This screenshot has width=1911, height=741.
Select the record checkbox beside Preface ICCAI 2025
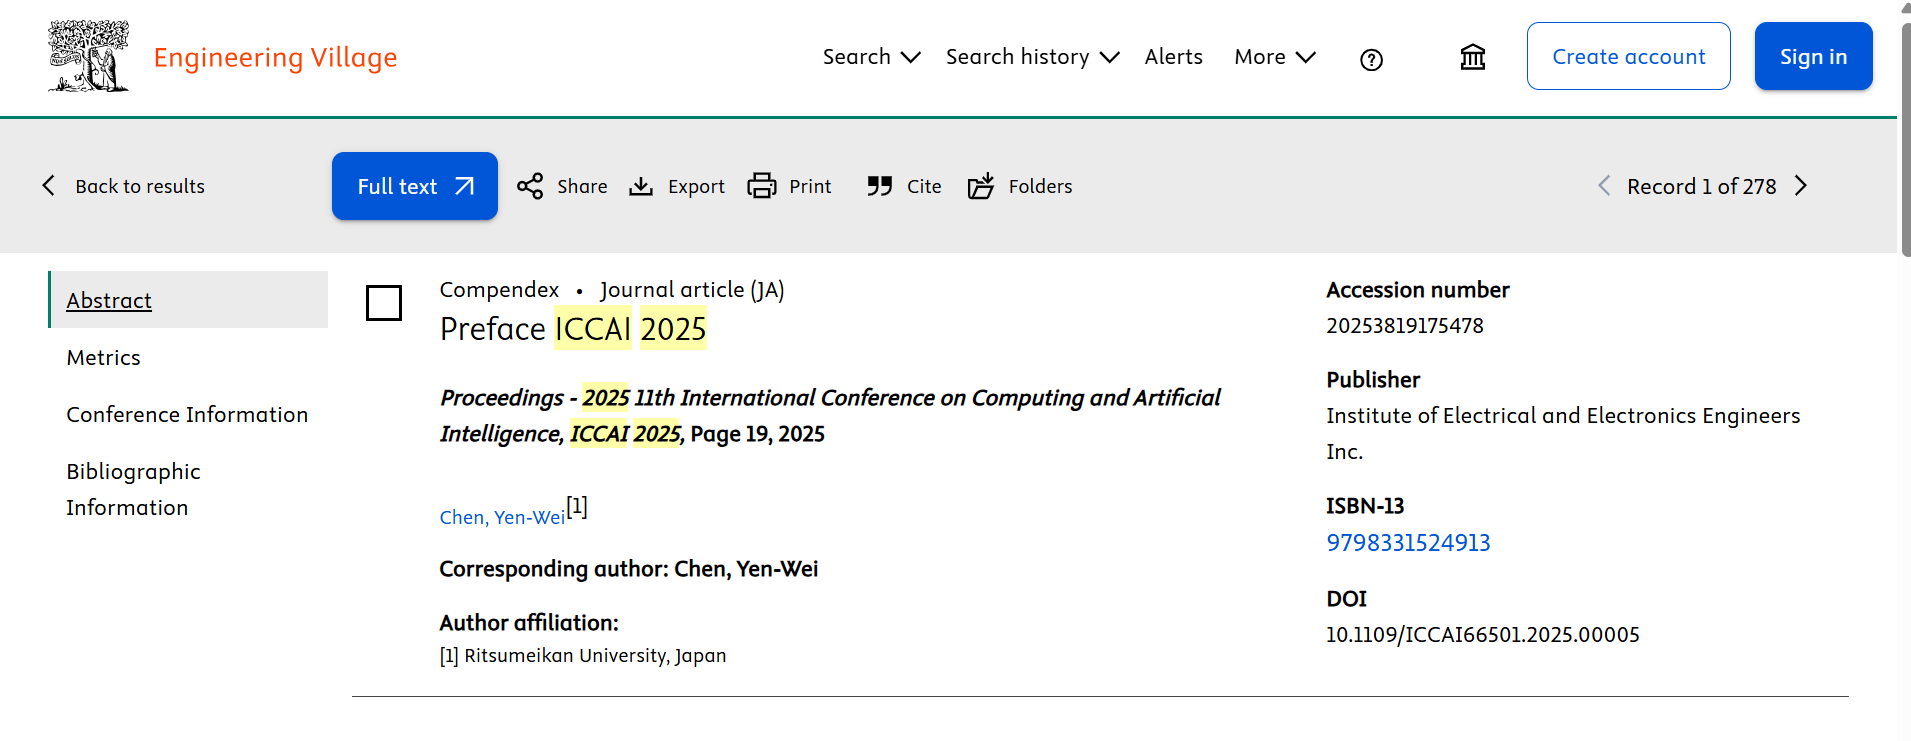[384, 303]
